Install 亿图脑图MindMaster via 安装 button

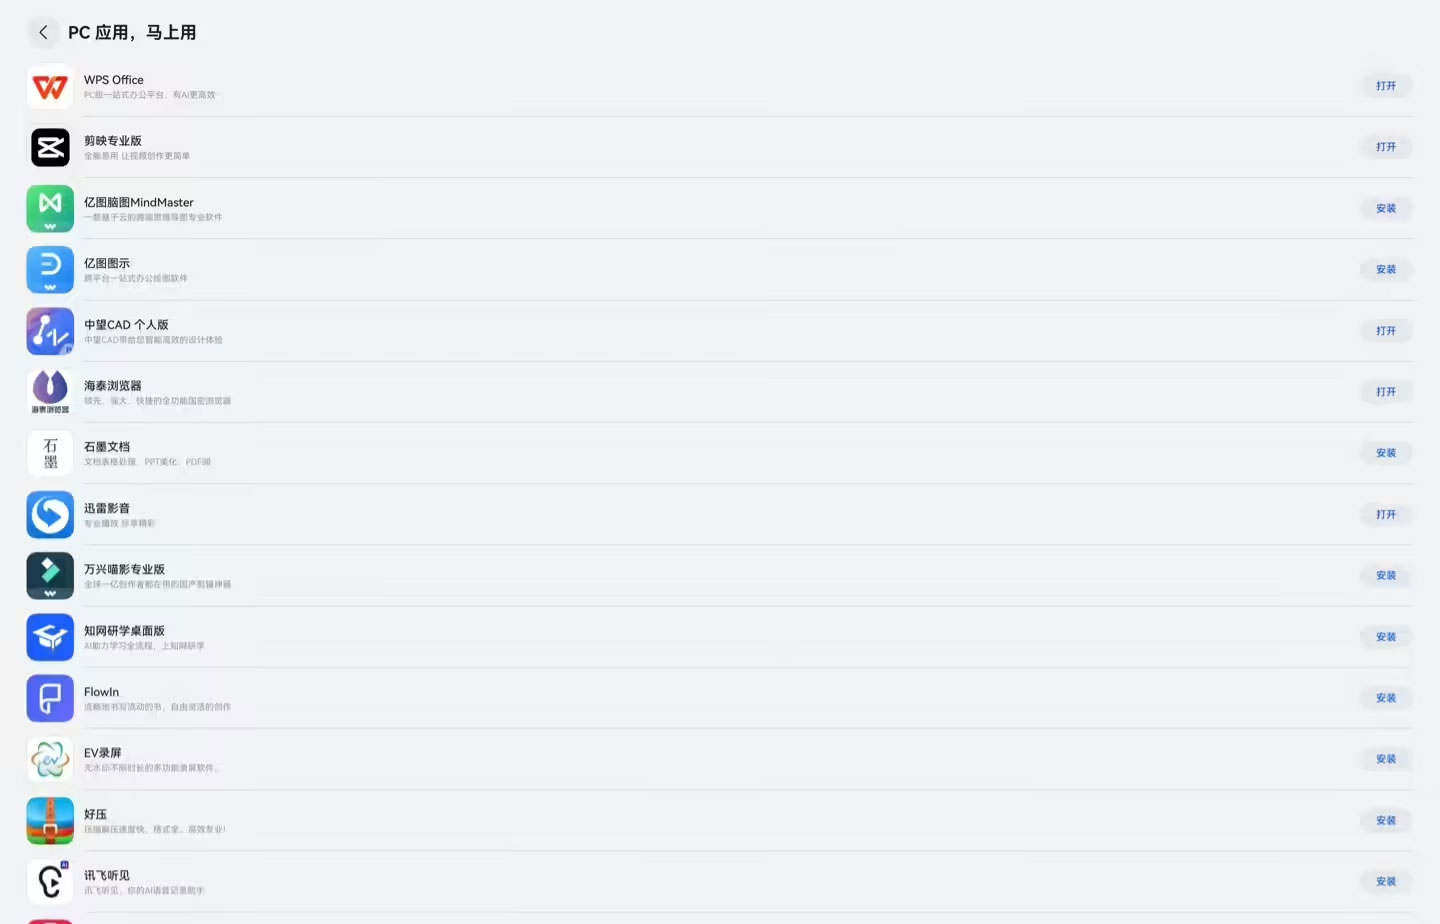tap(1385, 209)
